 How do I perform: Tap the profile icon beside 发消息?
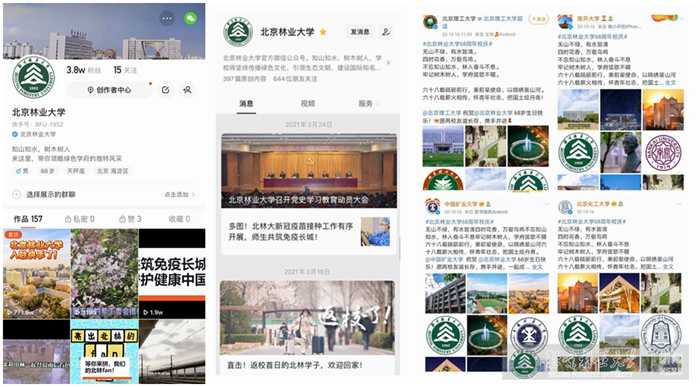pyautogui.click(x=386, y=32)
